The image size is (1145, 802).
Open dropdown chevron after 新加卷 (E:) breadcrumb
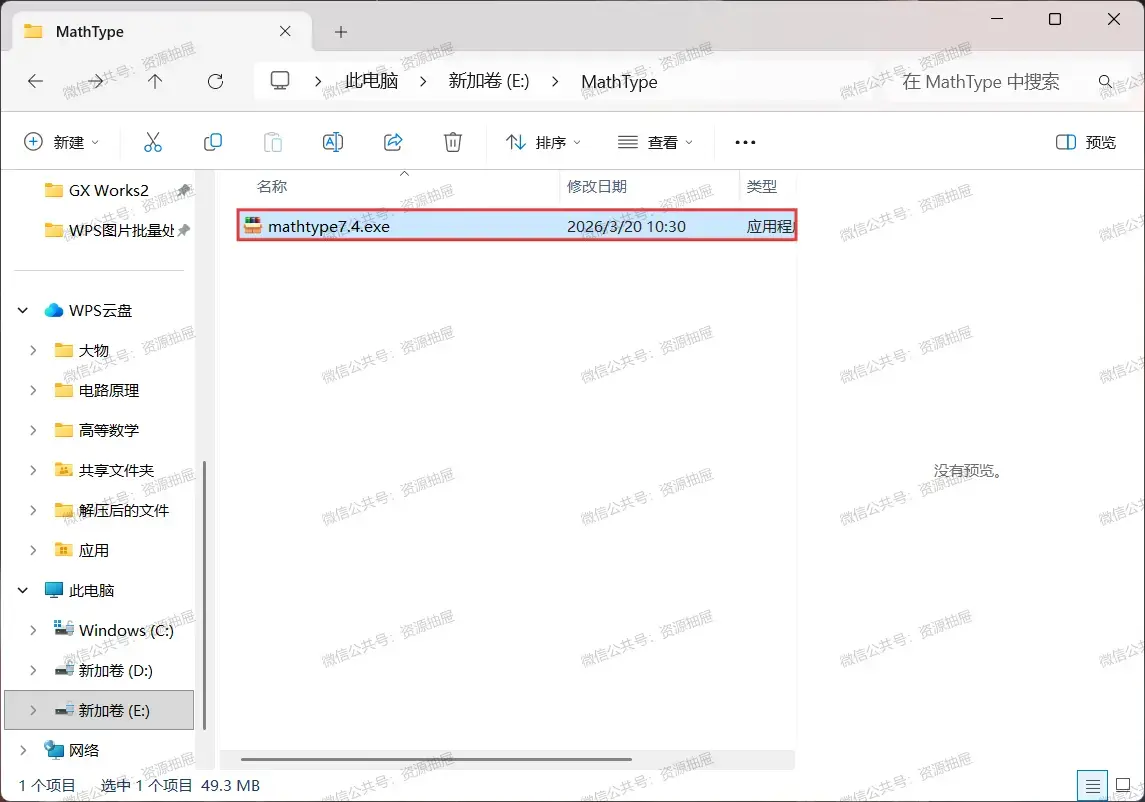(x=555, y=81)
